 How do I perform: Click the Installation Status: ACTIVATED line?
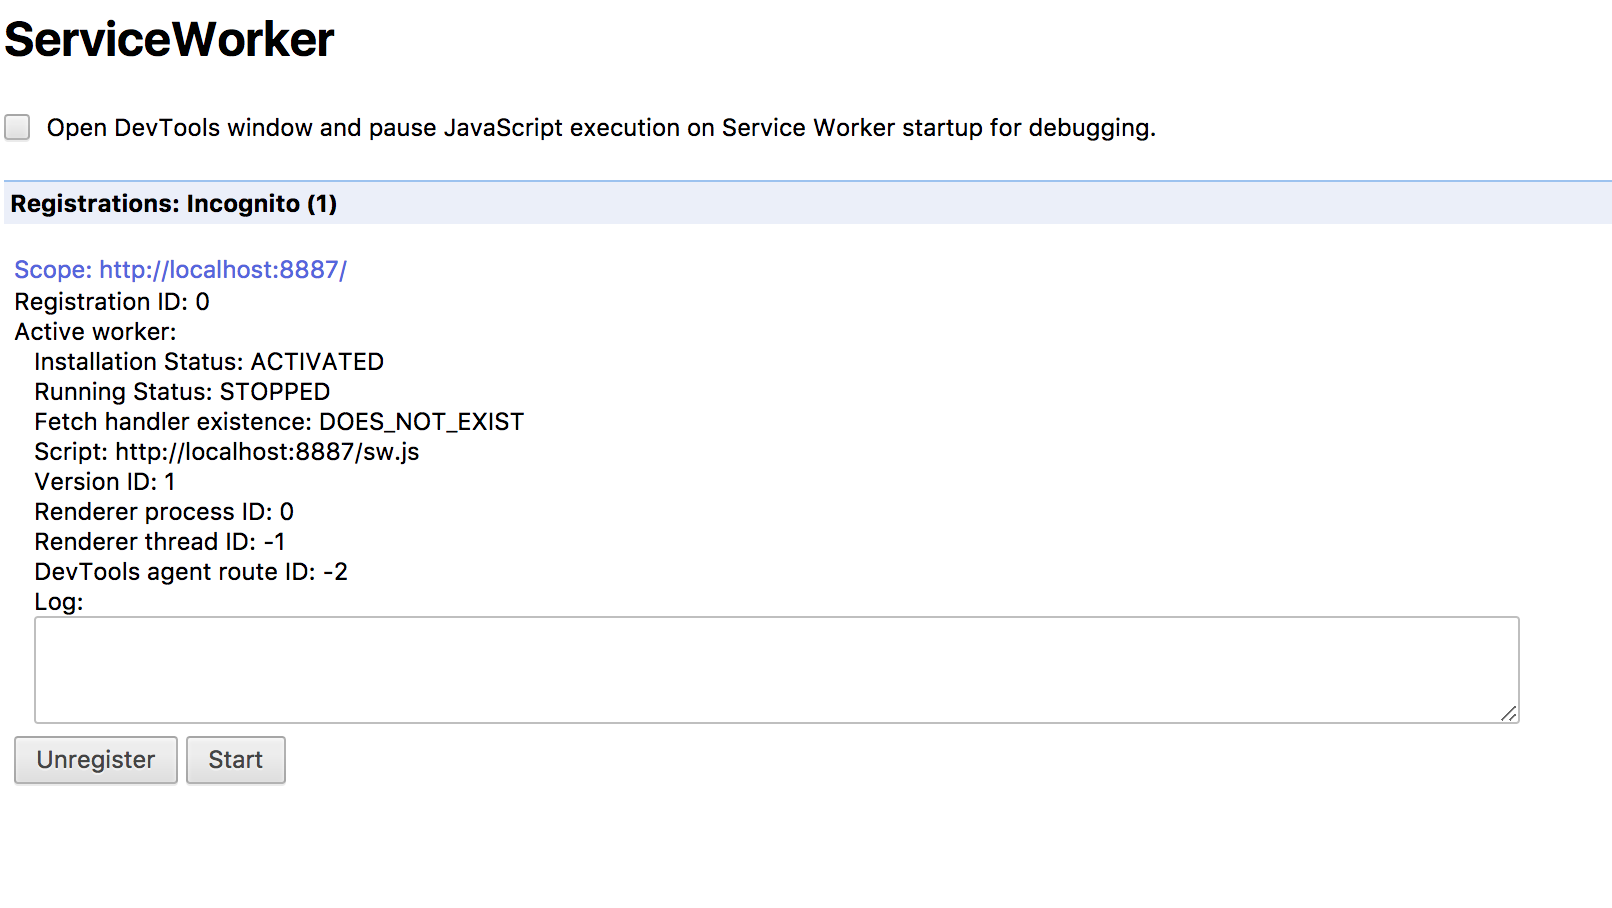pos(209,362)
